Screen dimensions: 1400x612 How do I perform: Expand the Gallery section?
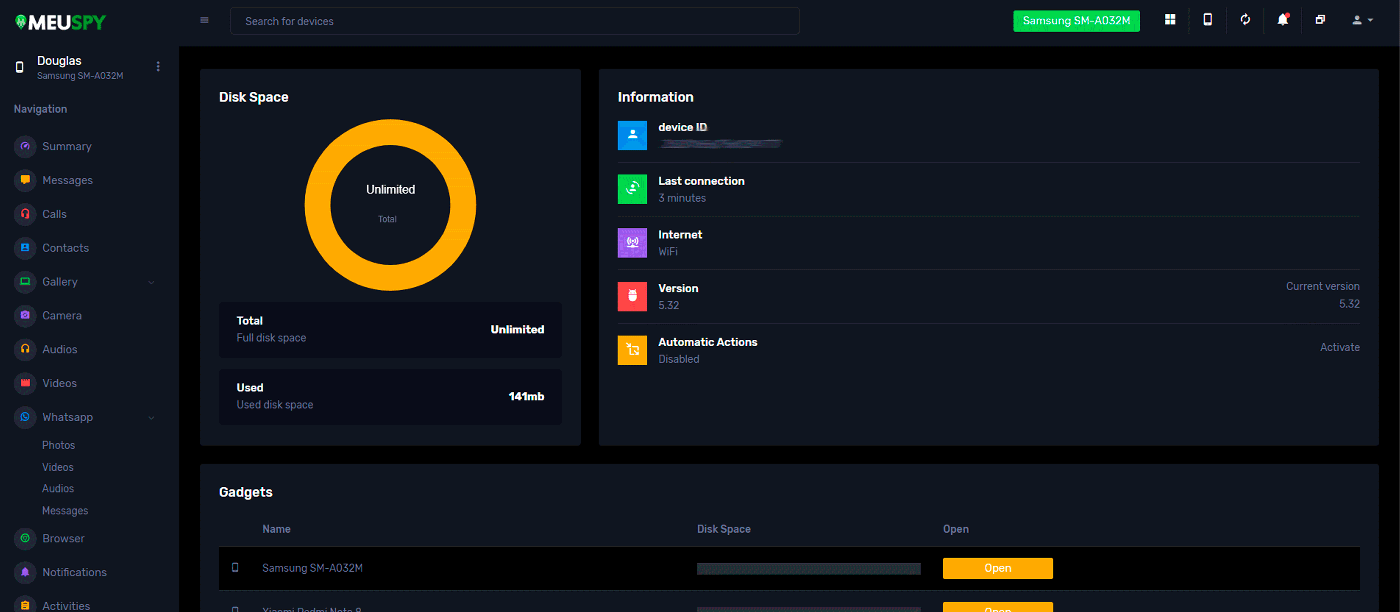(151, 282)
